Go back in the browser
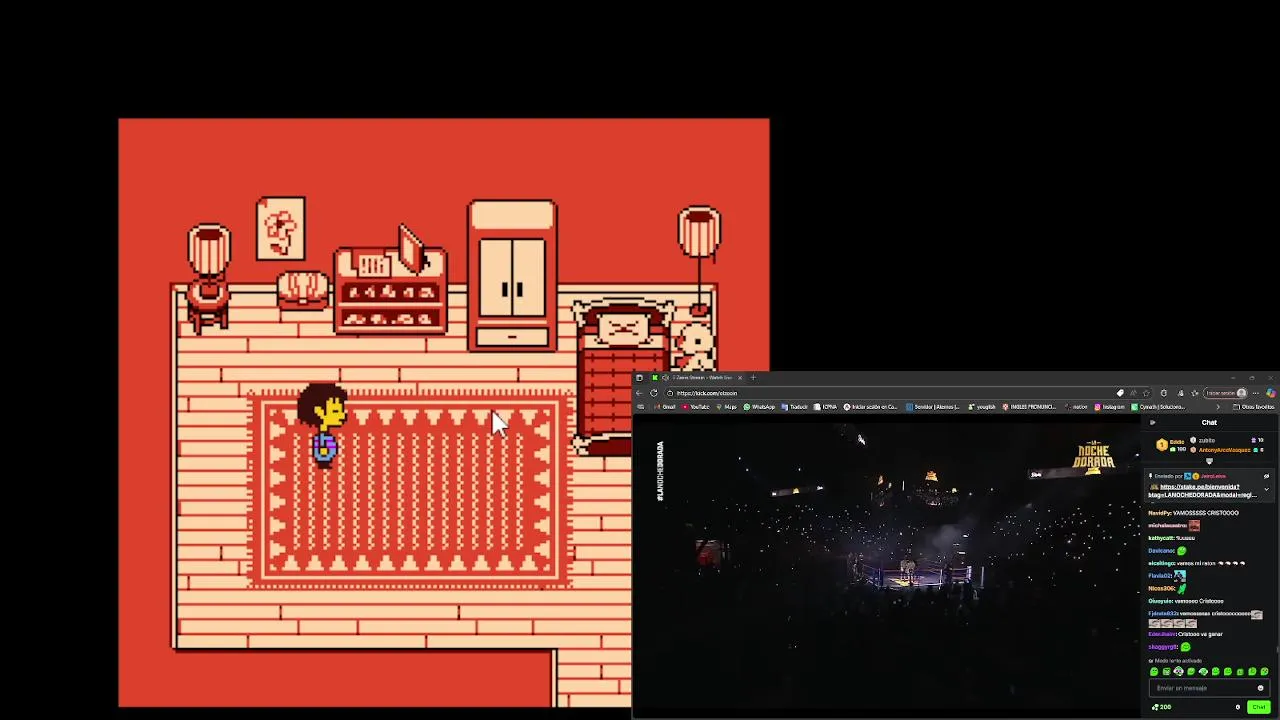The width and height of the screenshot is (1280, 720). coord(639,393)
